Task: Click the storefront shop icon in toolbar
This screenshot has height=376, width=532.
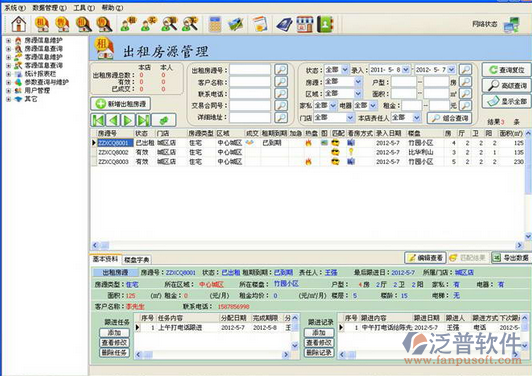Action: pos(304,24)
